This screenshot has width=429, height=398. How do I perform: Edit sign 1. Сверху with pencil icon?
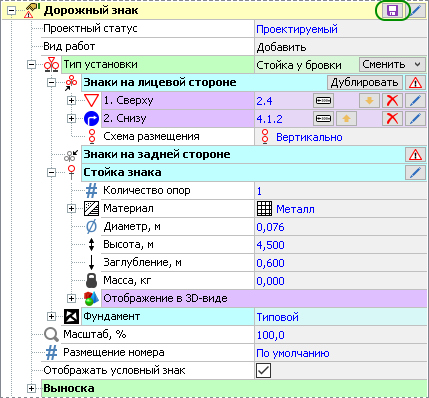[x=415, y=100]
